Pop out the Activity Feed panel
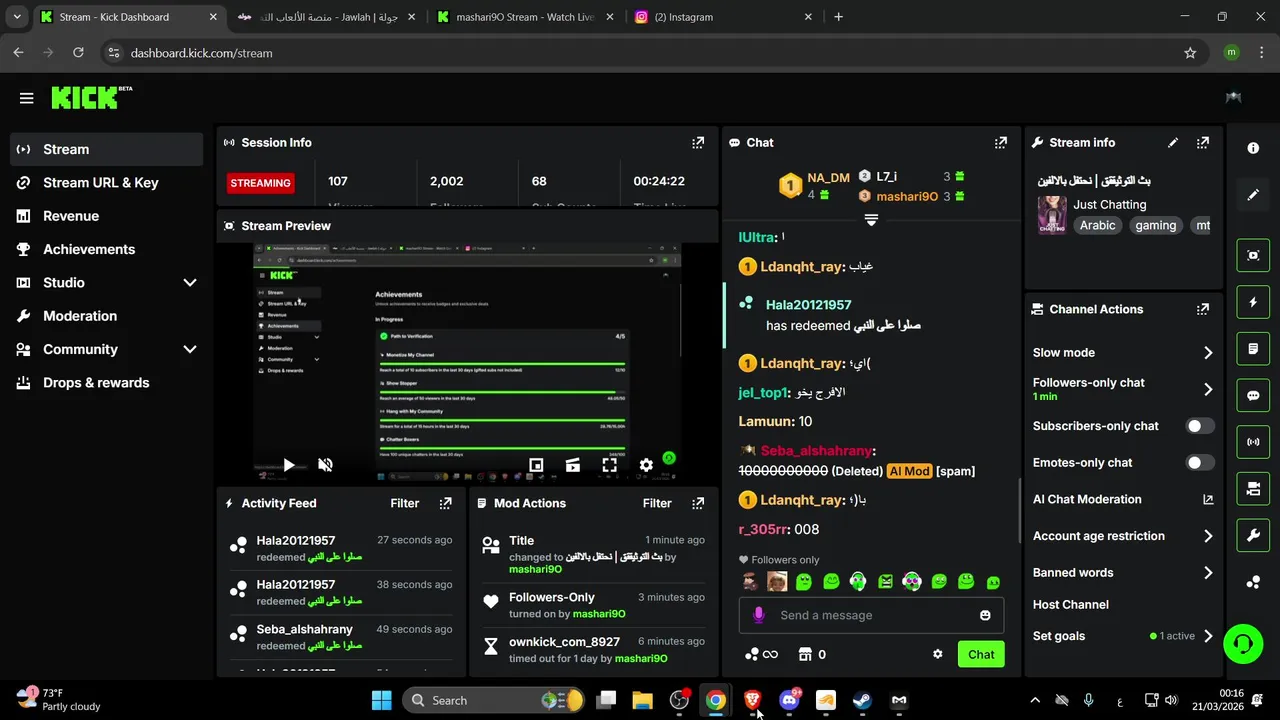Screen dimensions: 1280x720 click(446, 503)
